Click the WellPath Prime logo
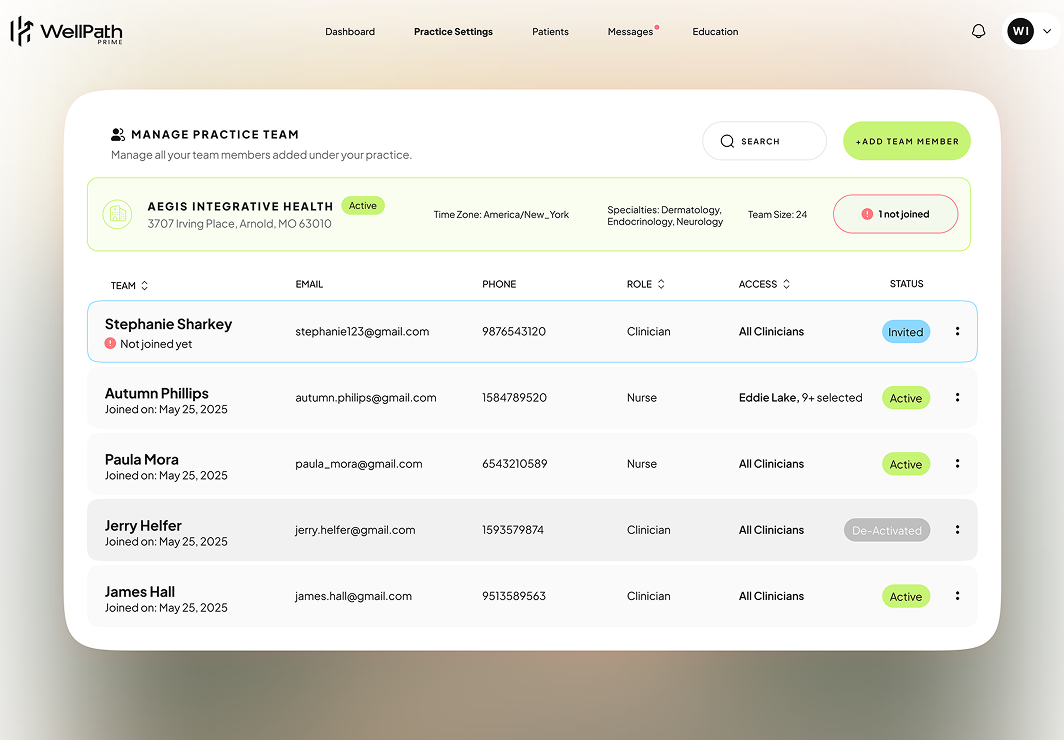1064x740 pixels. coord(66,32)
